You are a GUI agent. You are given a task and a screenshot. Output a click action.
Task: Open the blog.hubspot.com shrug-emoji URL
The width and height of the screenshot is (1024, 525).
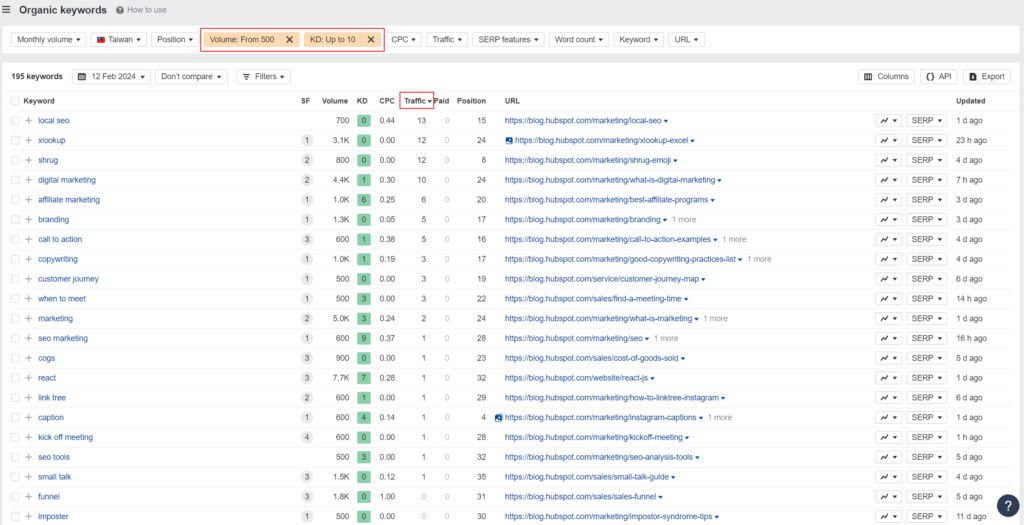click(588, 160)
